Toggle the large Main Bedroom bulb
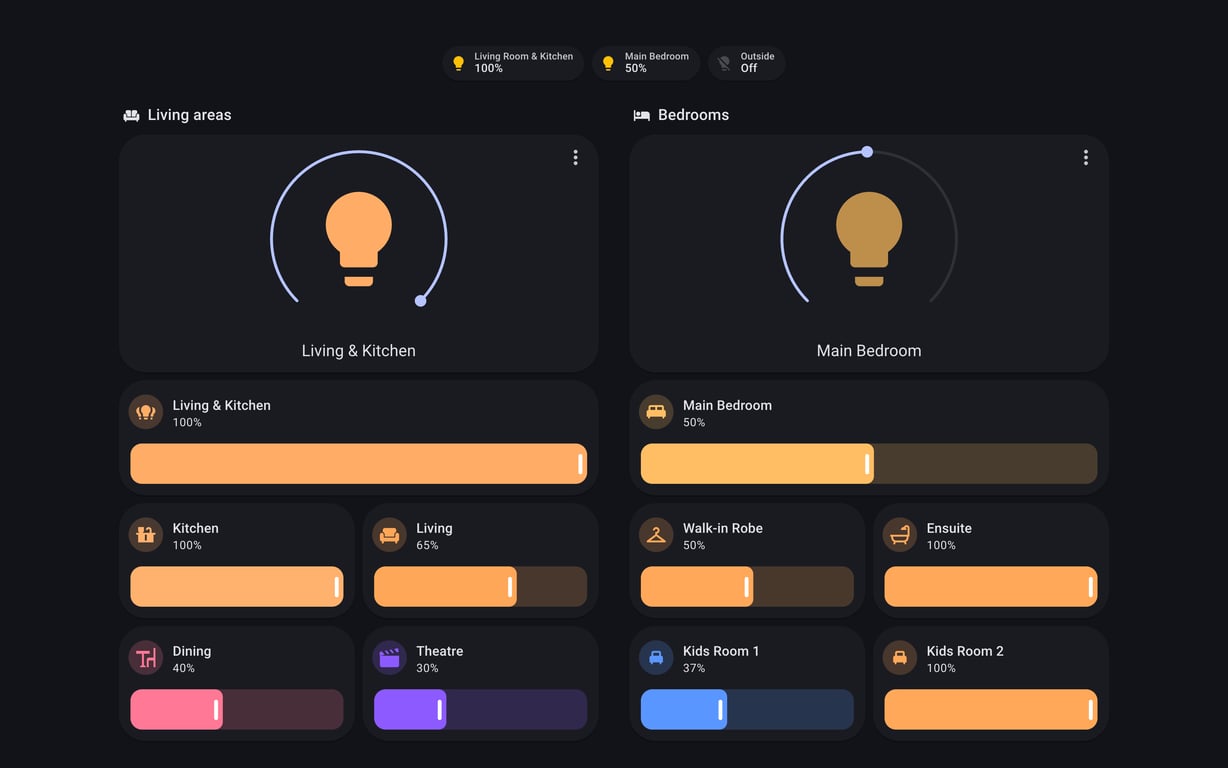The image size is (1228, 768). tap(869, 239)
